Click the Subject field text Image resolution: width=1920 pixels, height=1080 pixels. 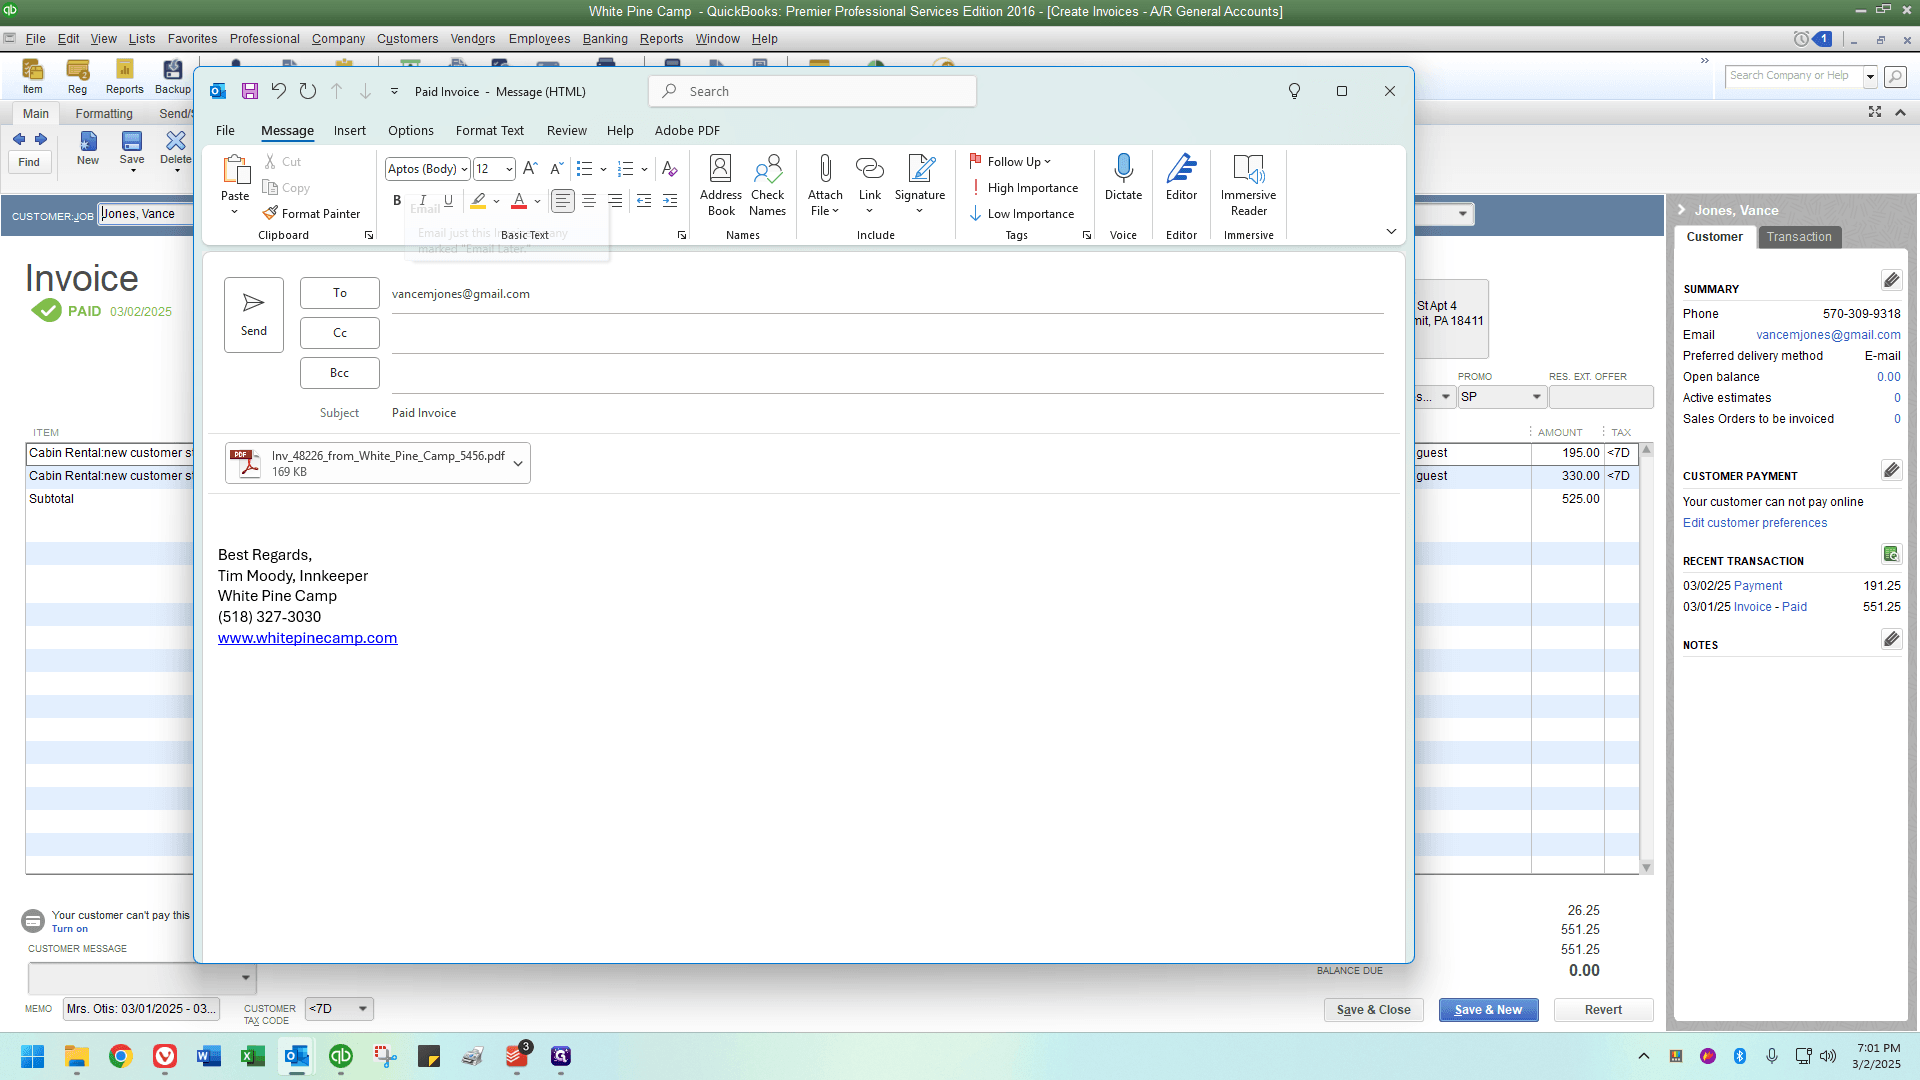pyautogui.click(x=424, y=413)
